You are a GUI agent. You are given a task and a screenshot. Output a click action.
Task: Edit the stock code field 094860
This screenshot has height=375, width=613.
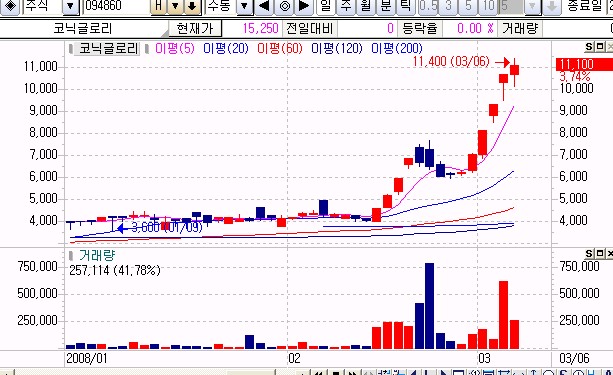coord(116,6)
